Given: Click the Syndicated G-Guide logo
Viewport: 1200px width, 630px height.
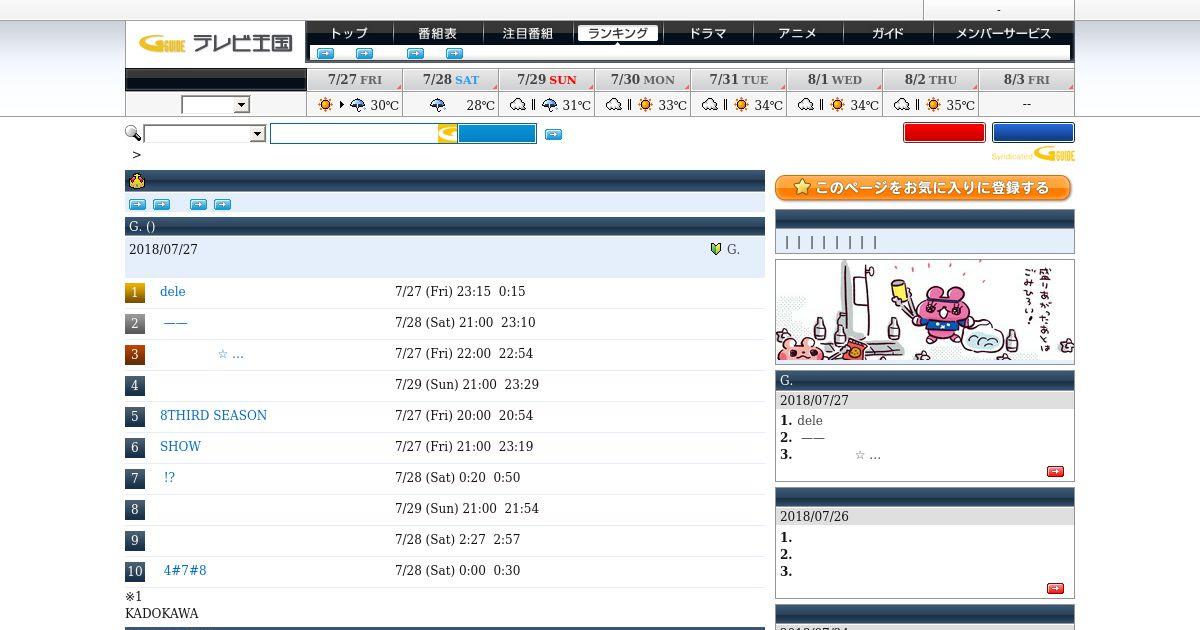Looking at the screenshot, I should 1033,154.
